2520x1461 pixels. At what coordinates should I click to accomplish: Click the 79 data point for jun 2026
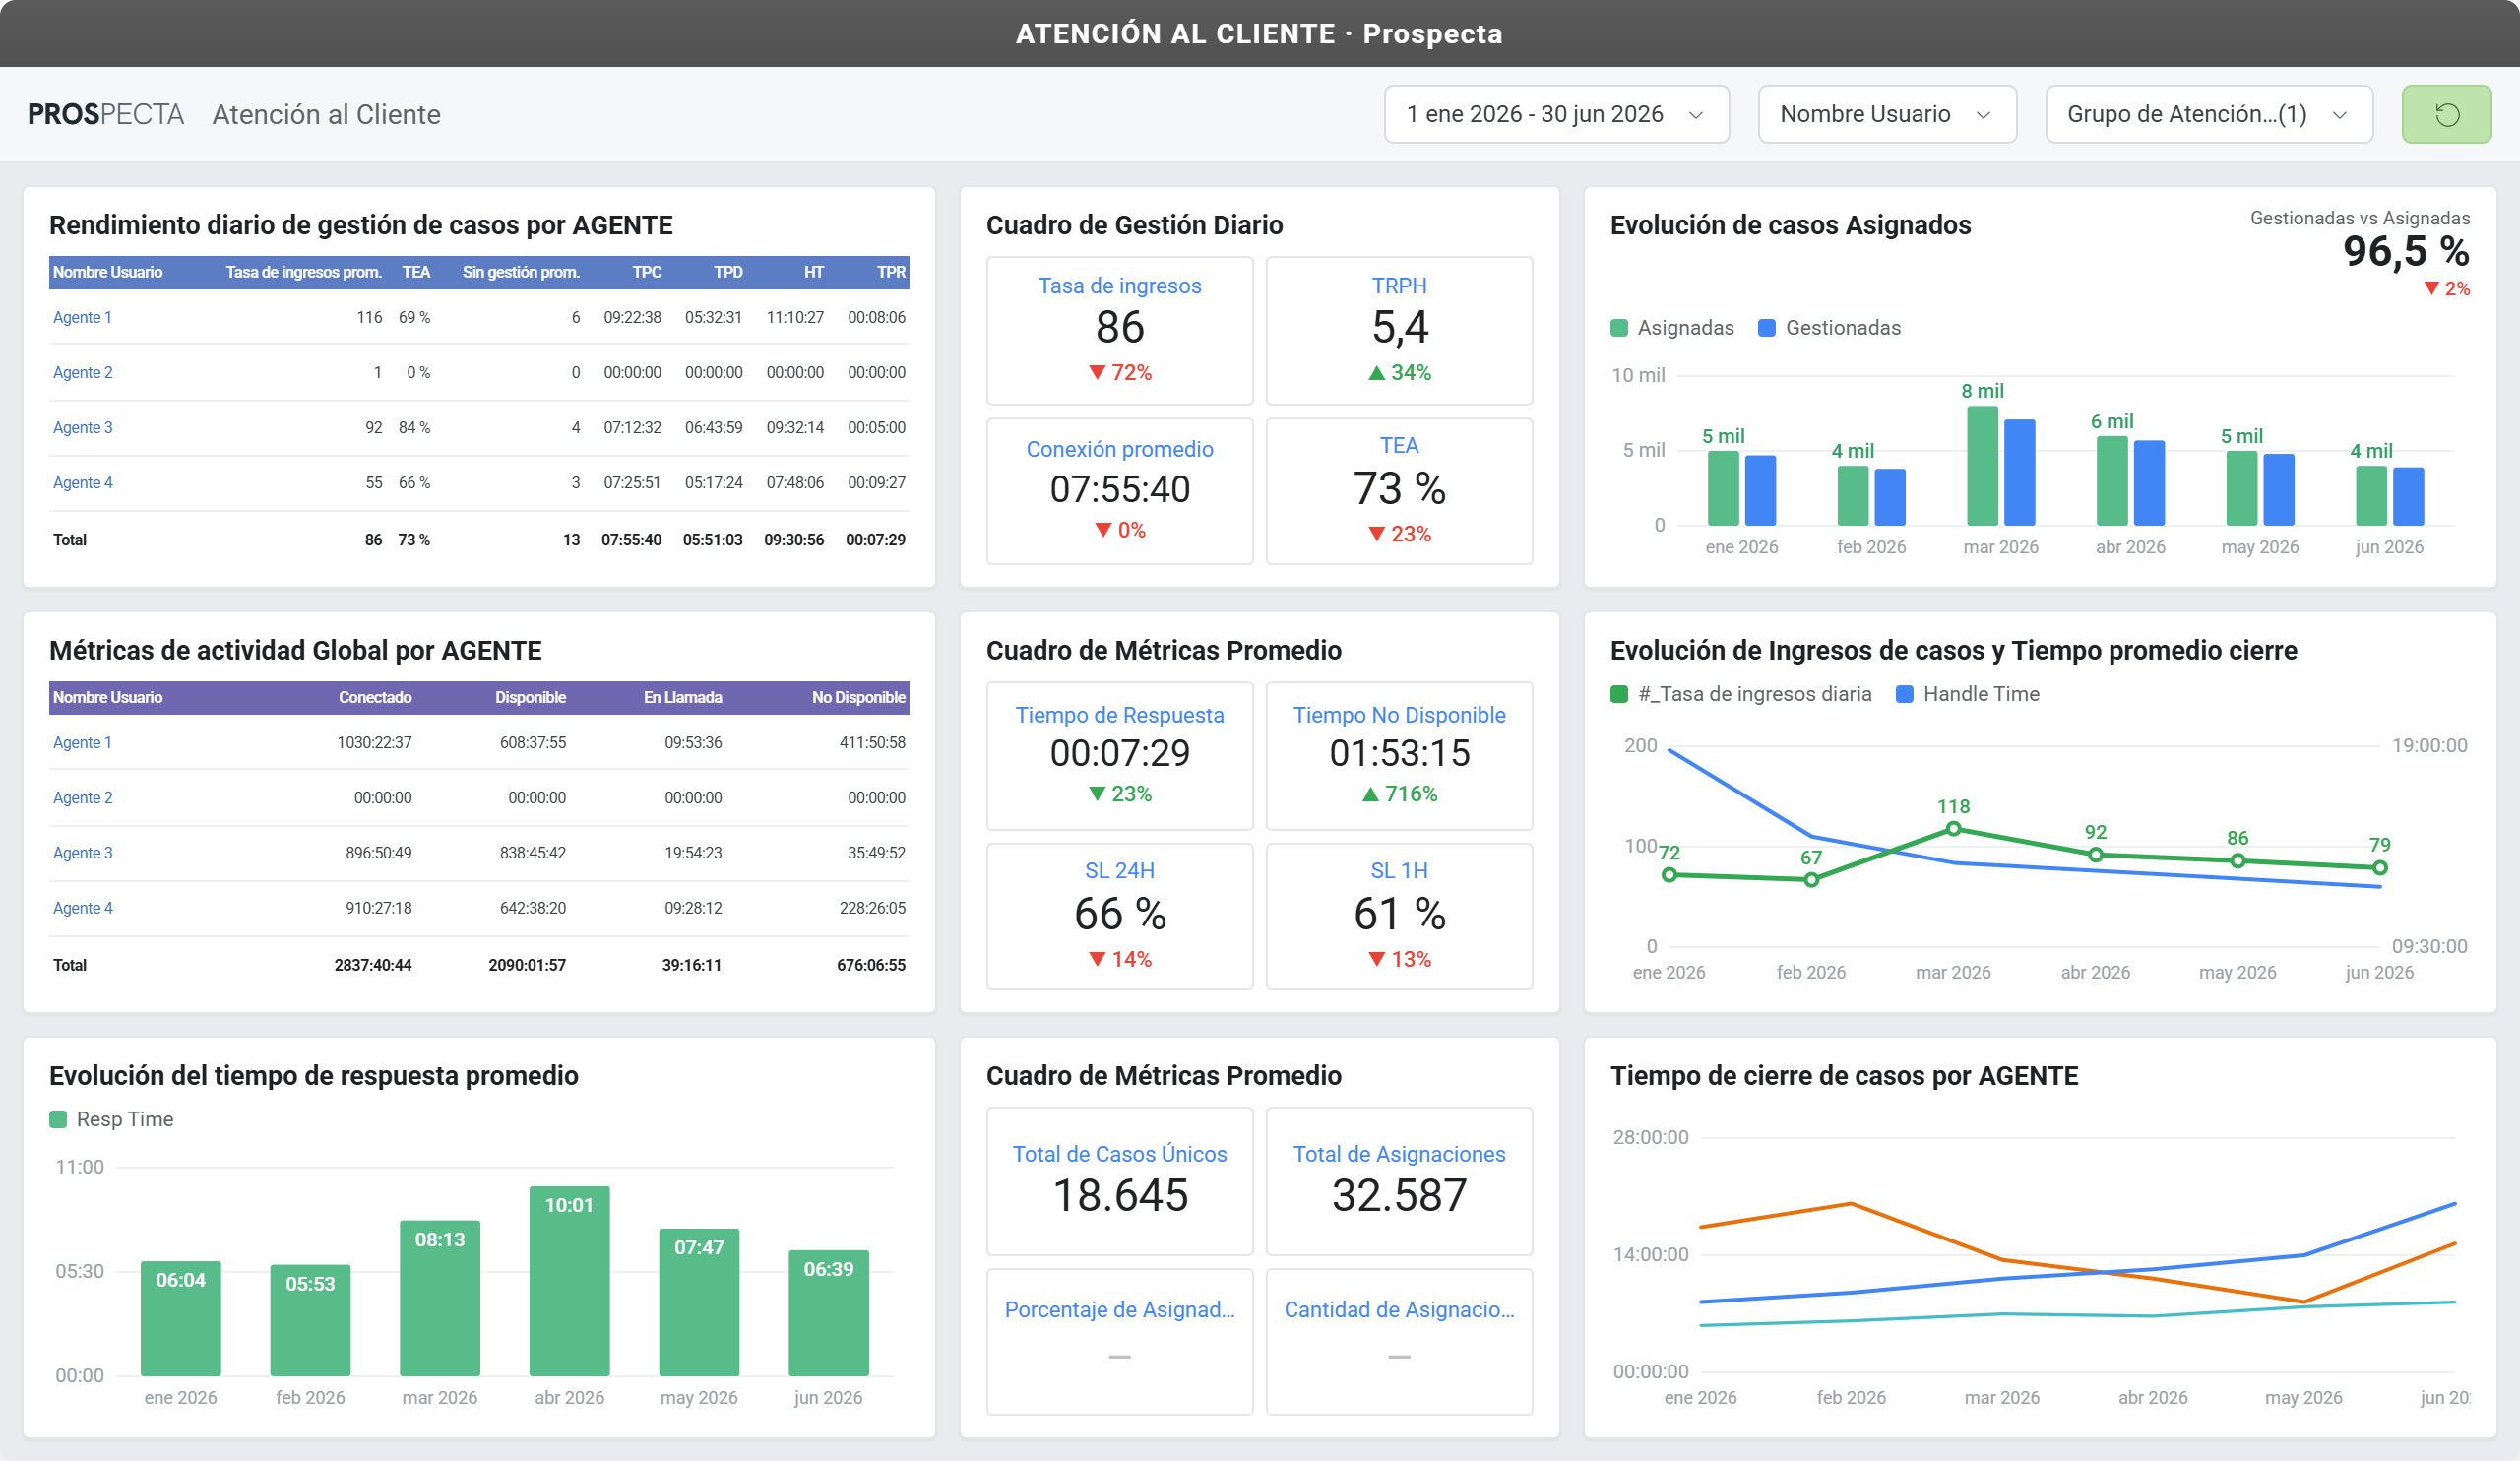click(x=2380, y=867)
